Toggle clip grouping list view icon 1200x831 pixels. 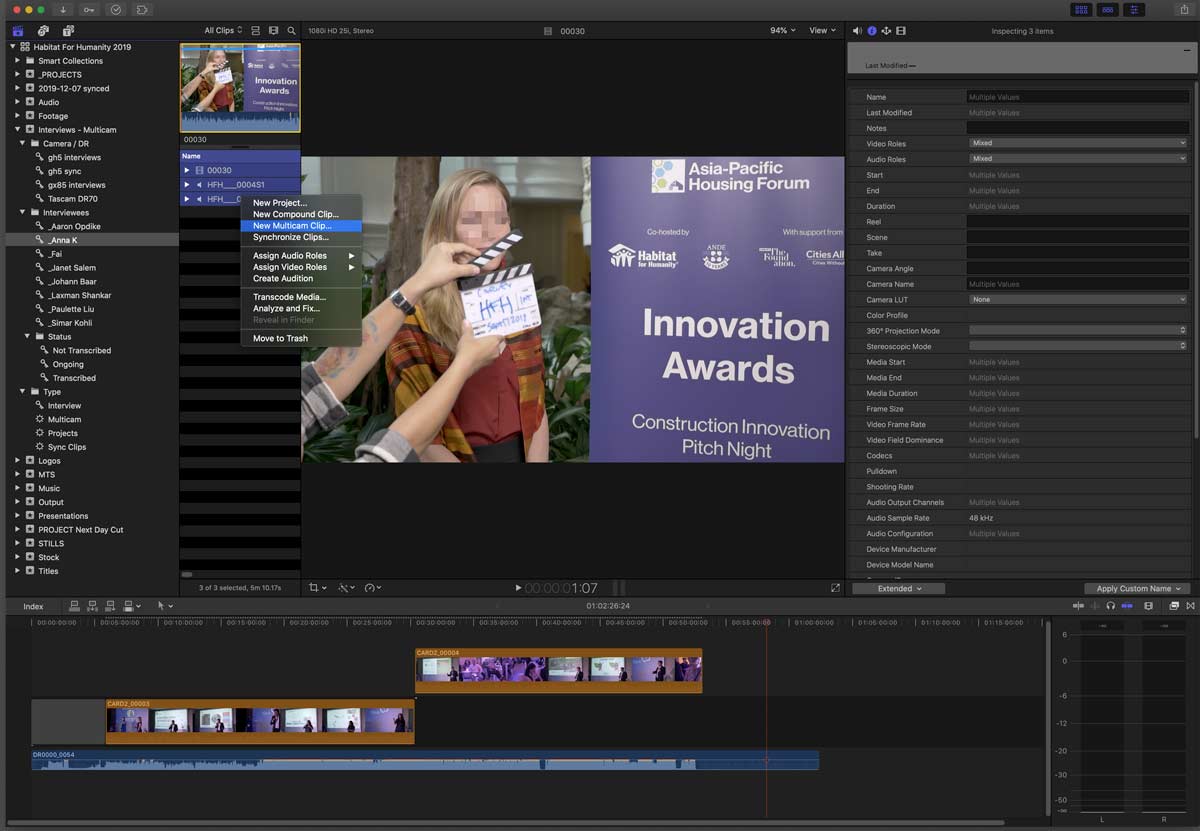click(x=256, y=31)
